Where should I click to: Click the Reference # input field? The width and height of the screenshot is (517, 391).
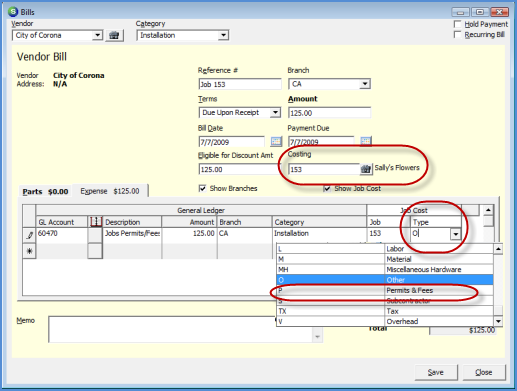pos(240,84)
